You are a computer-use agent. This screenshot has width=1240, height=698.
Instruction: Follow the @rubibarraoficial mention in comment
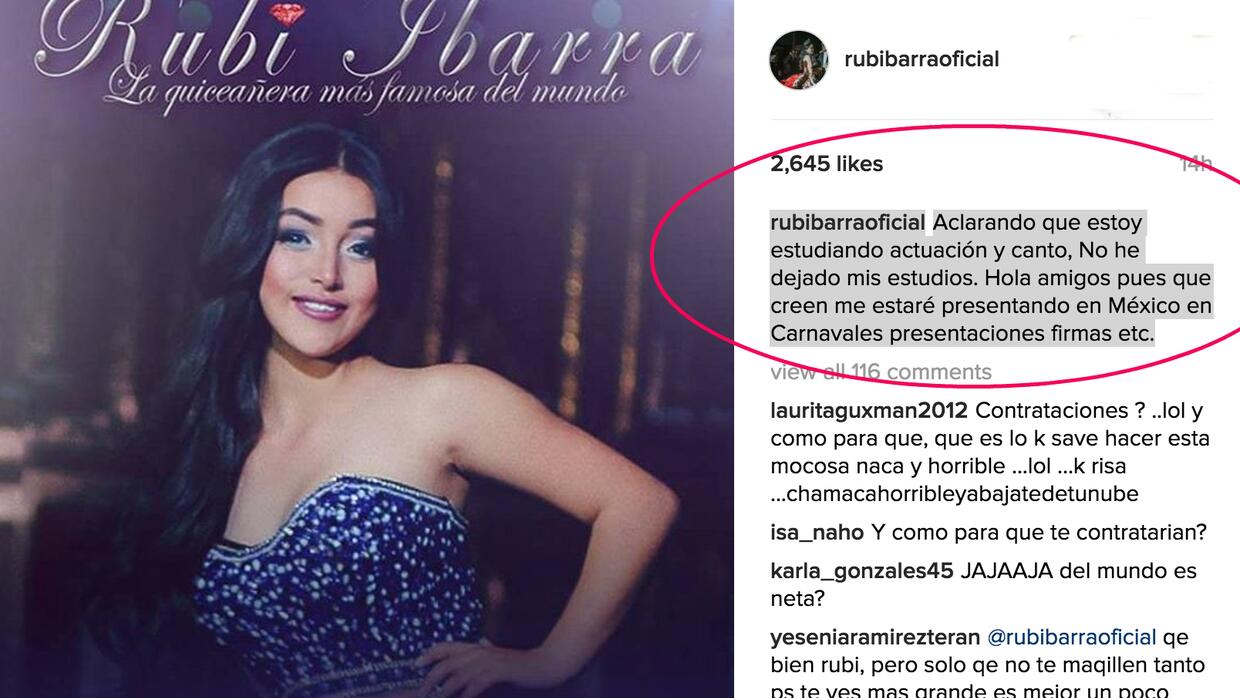(1072, 637)
